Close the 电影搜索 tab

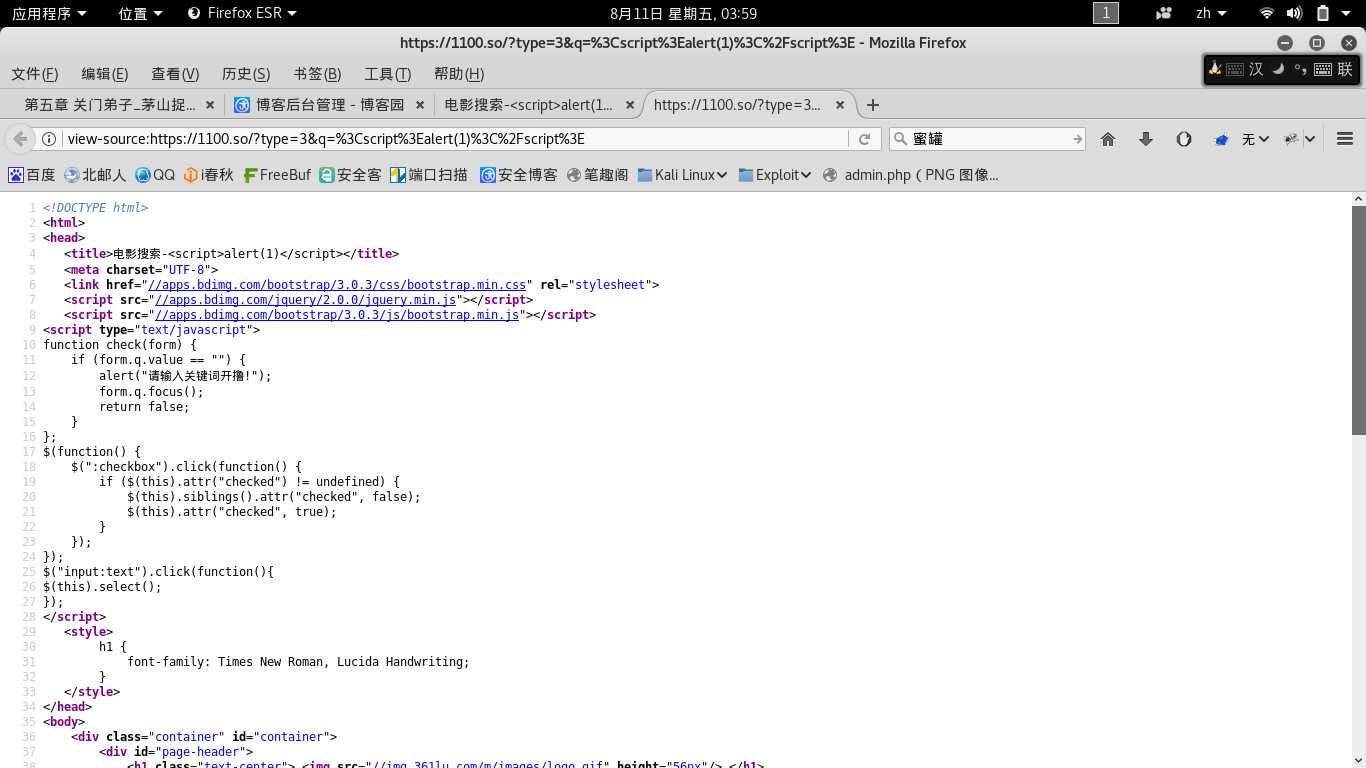630,105
